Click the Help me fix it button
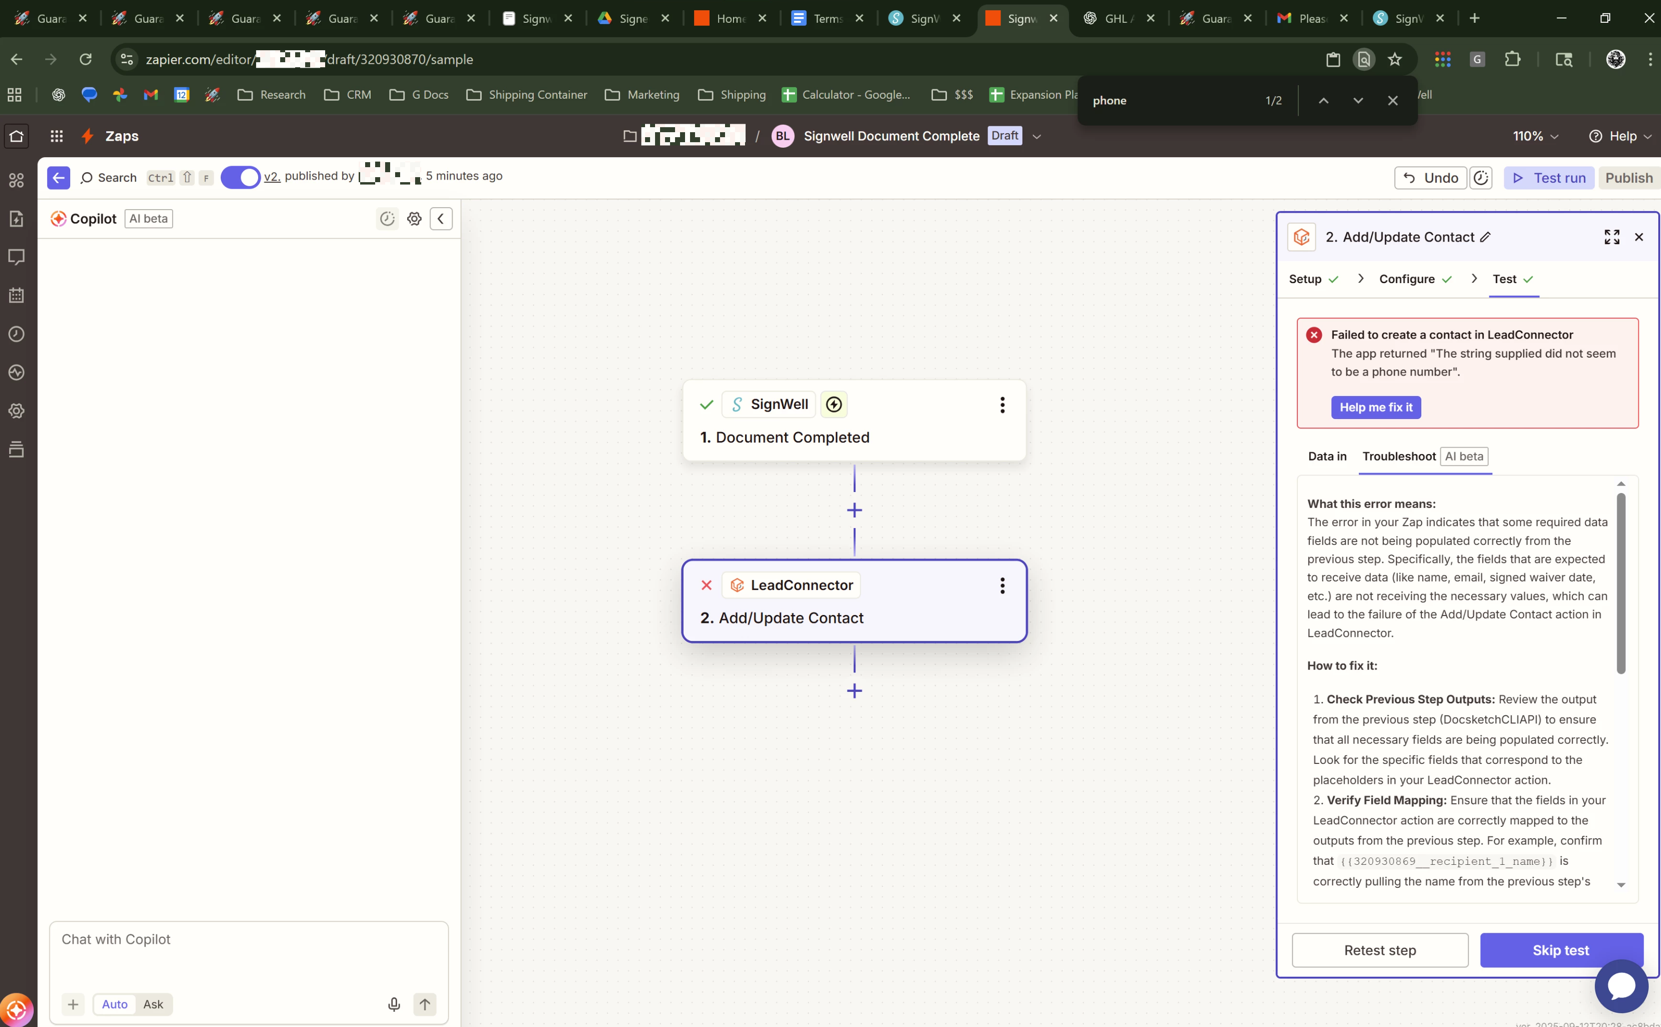 coord(1375,407)
